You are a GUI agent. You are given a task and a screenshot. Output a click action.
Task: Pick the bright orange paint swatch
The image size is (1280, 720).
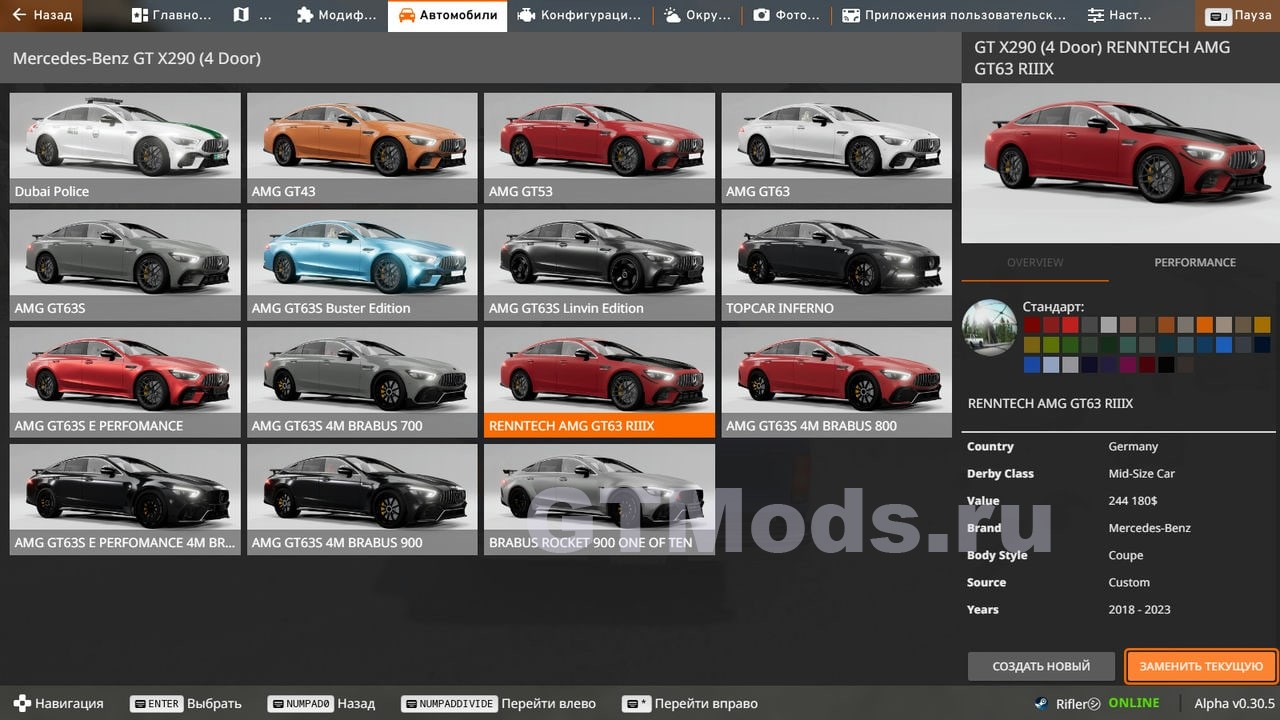click(1205, 325)
